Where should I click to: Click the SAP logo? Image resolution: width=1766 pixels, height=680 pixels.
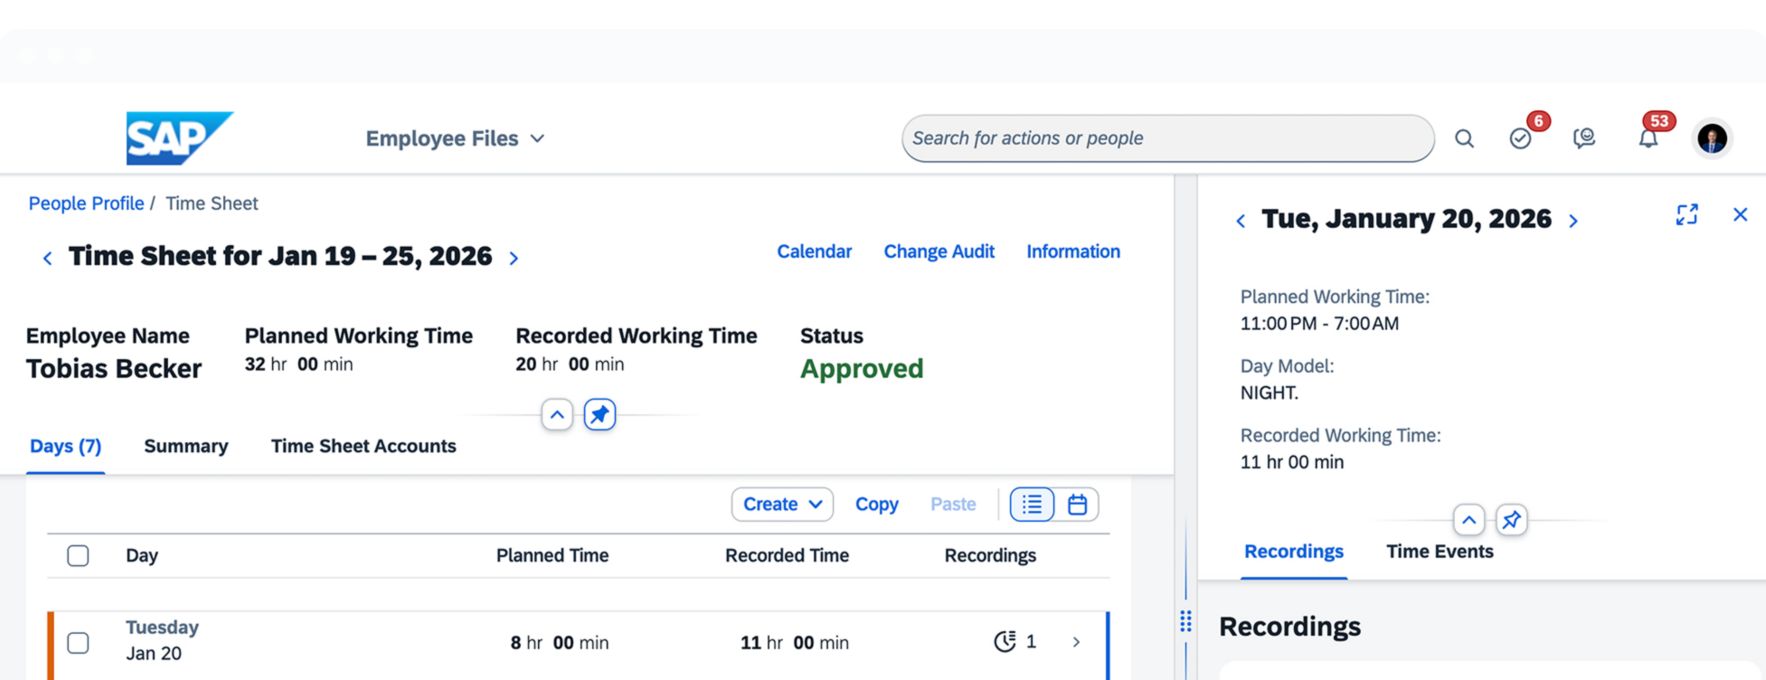tap(179, 138)
